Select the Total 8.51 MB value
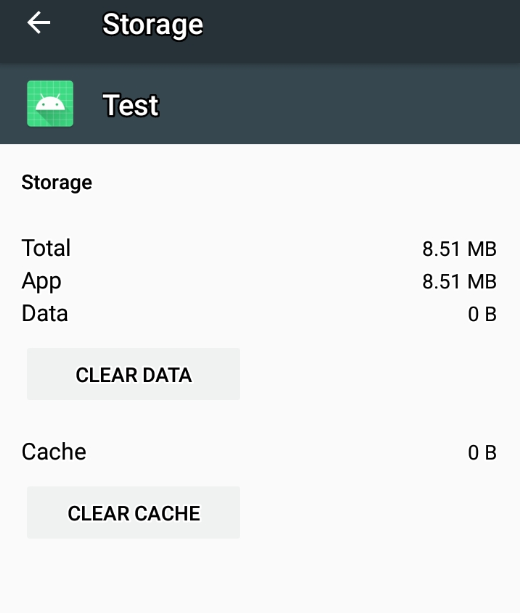This screenshot has height=613, width=527. (459, 249)
